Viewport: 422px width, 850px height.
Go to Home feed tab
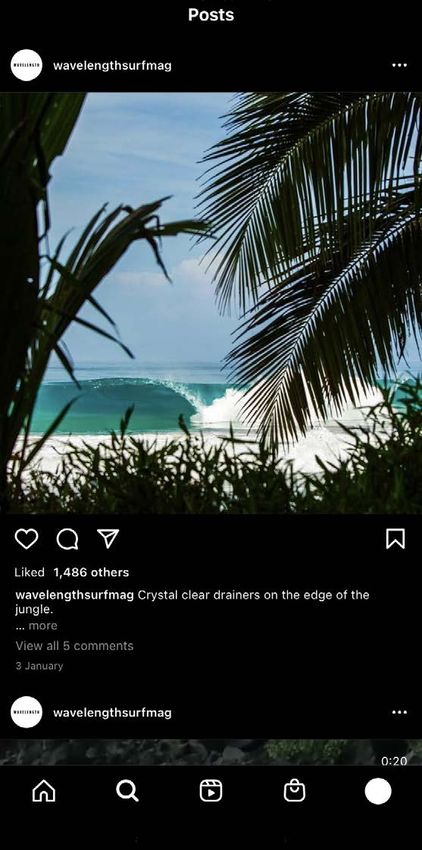click(44, 791)
